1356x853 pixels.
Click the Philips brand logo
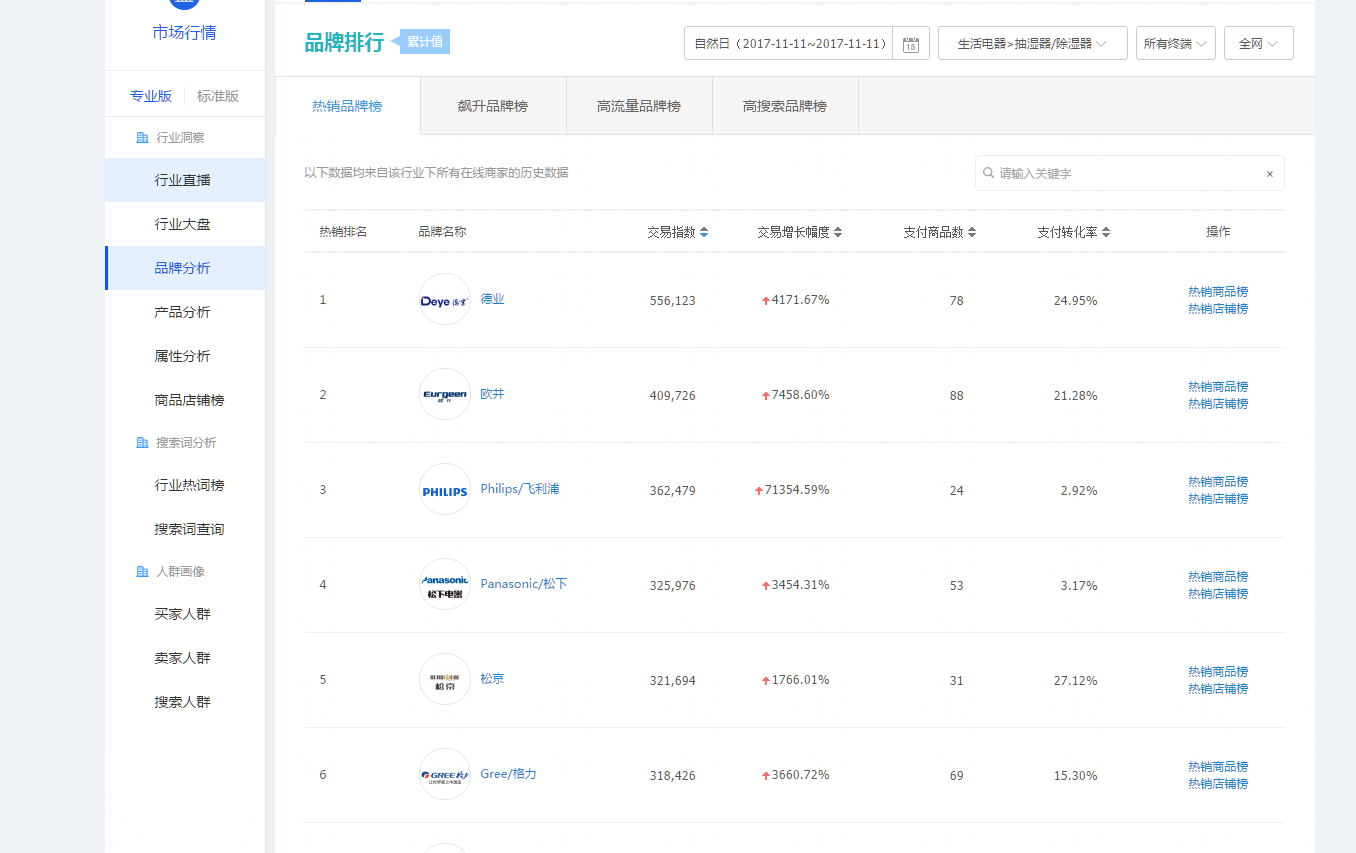444,489
